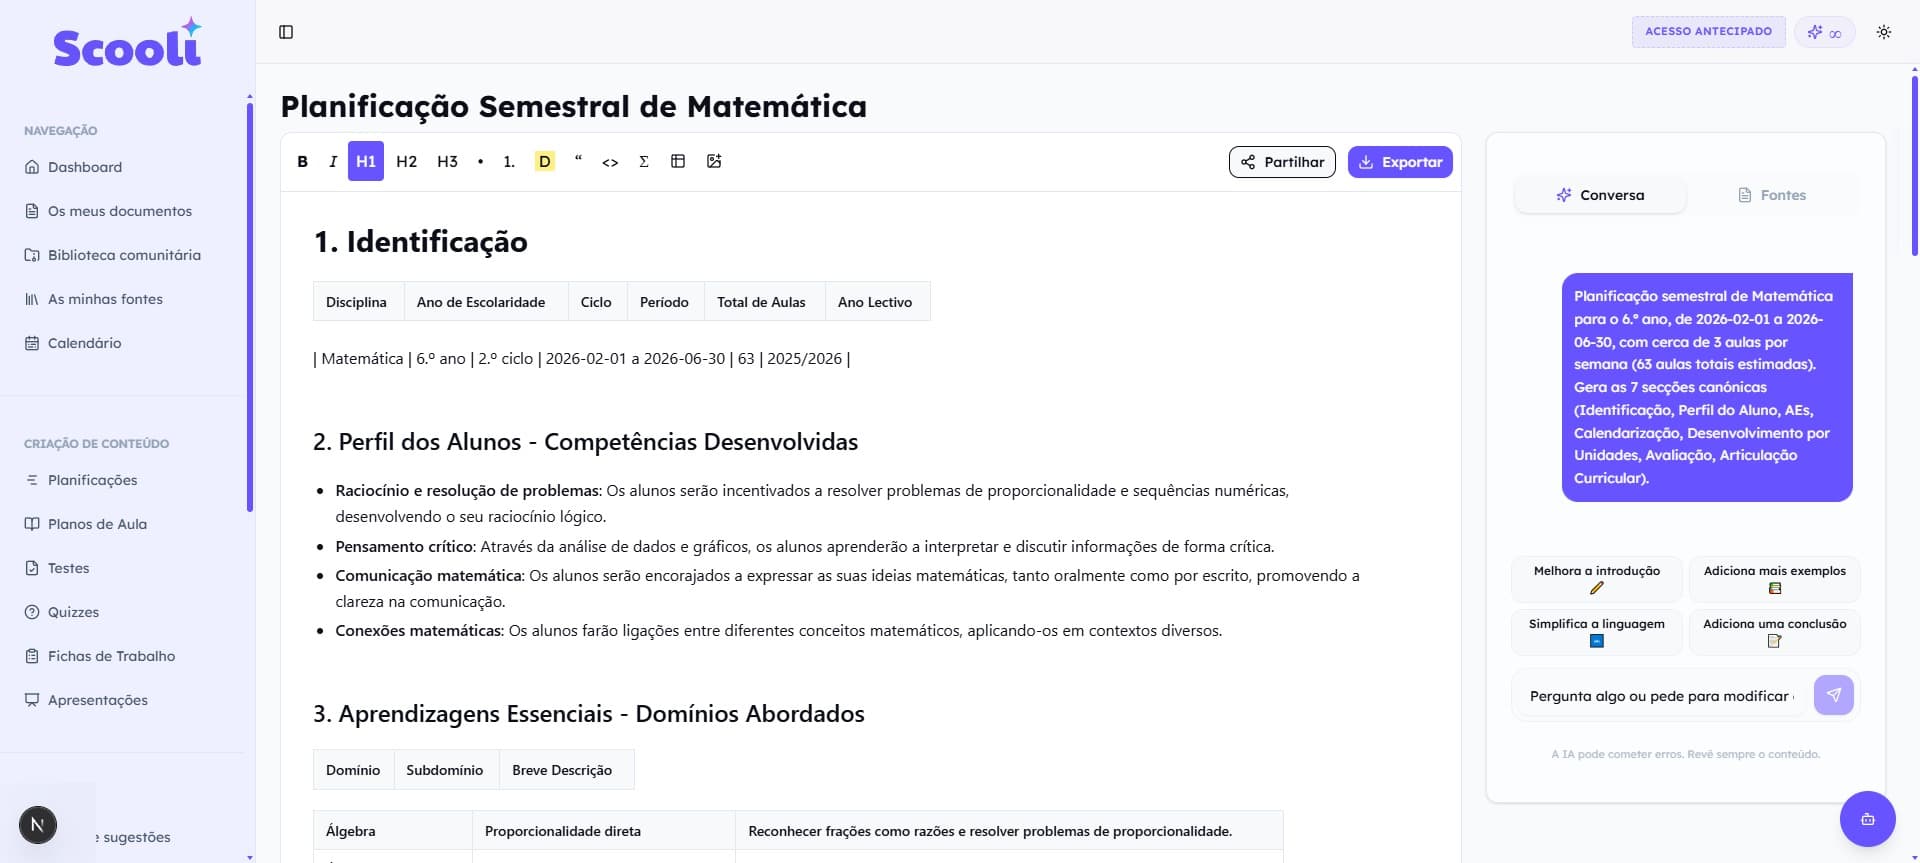Screen dimensions: 1920x863
Task: Click the Acesso Antecipado badge
Action: (1708, 31)
